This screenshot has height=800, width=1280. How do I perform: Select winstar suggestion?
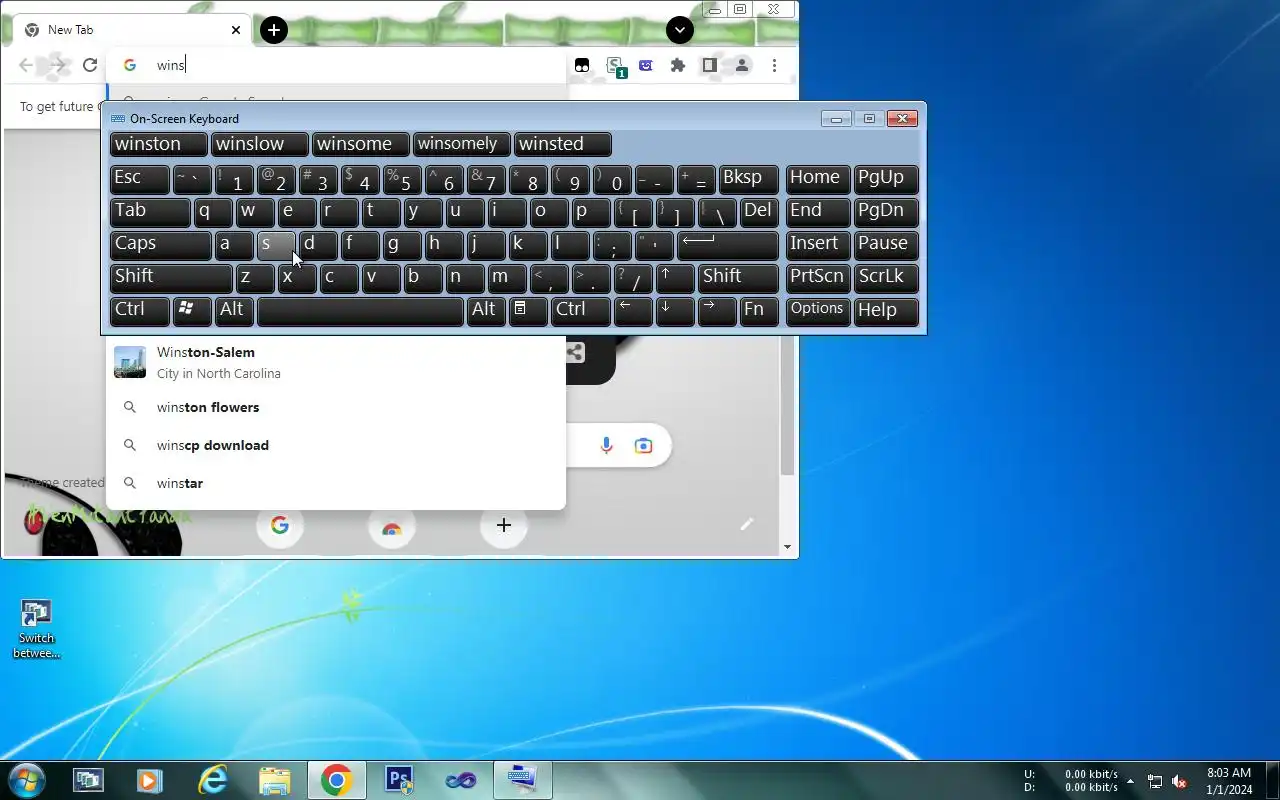[336, 483]
